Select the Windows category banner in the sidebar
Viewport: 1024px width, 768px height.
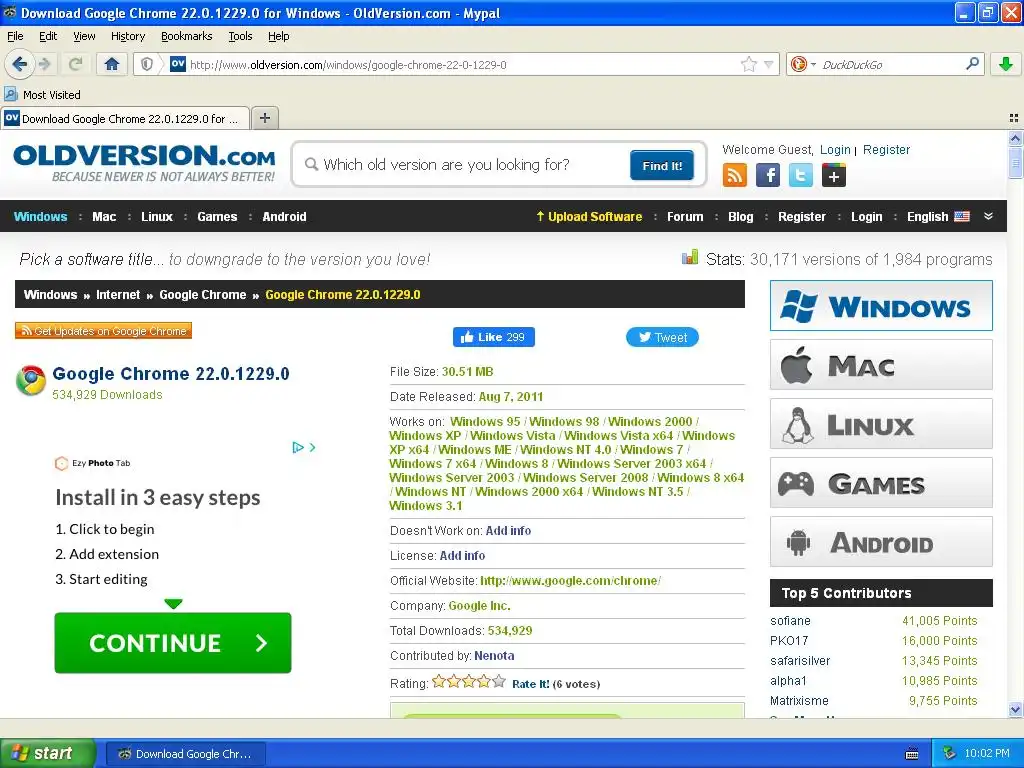coord(881,306)
